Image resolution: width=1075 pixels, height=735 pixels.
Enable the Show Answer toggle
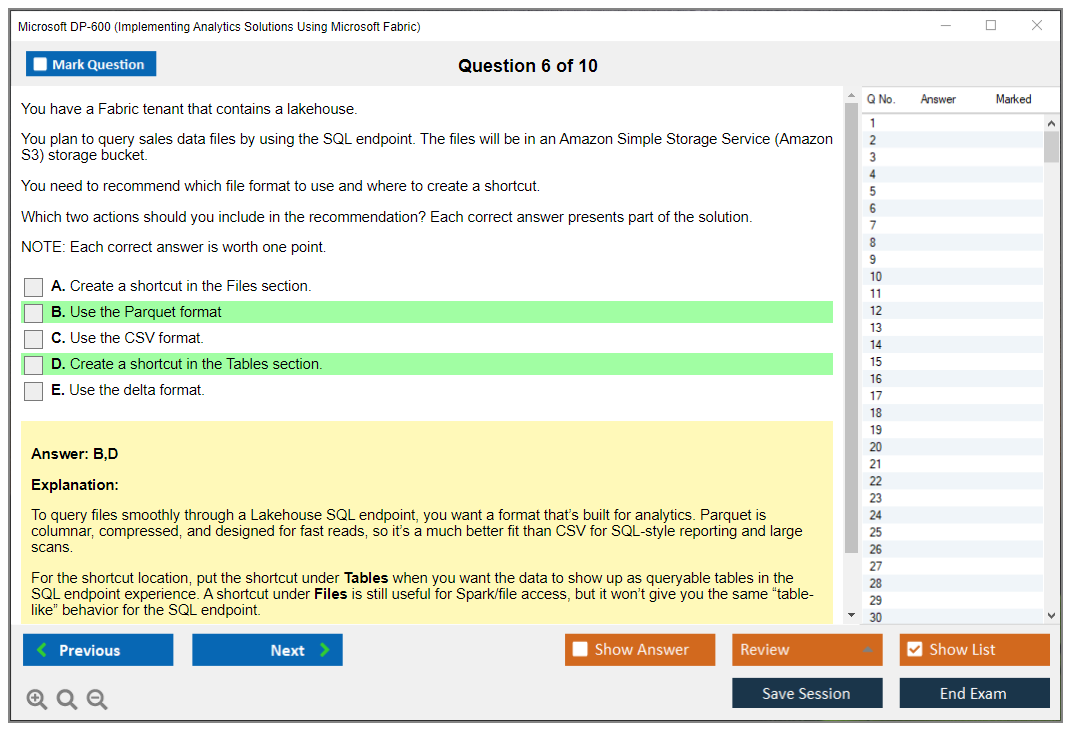click(x=580, y=649)
